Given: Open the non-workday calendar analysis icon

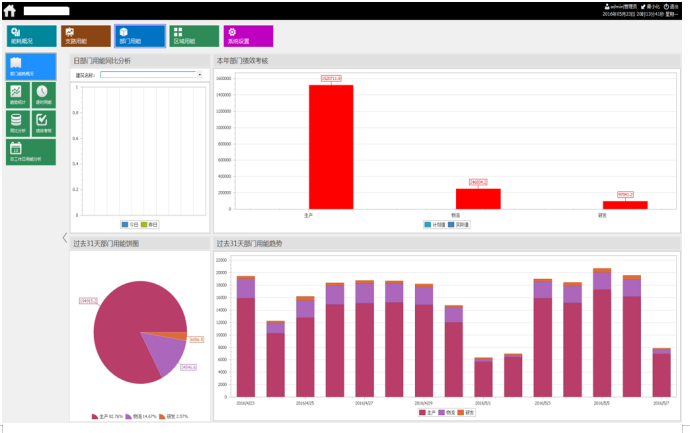Looking at the screenshot, I should (x=30, y=152).
